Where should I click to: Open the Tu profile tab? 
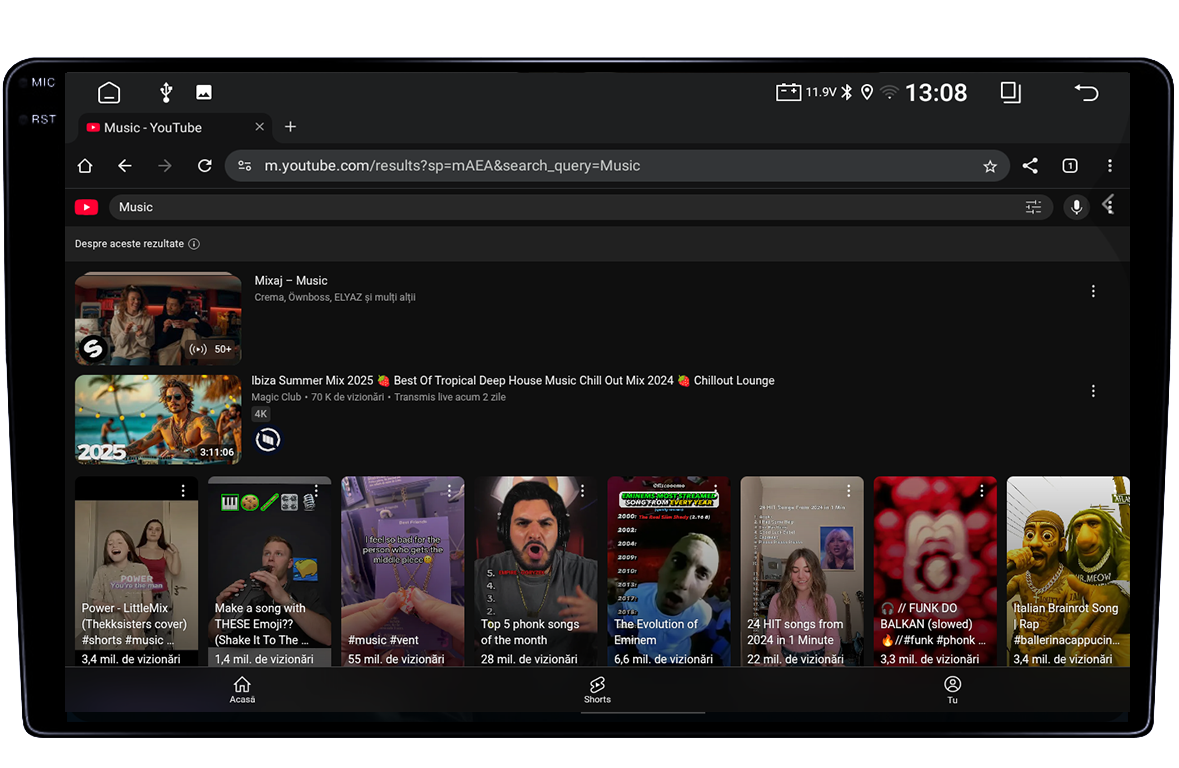953,690
